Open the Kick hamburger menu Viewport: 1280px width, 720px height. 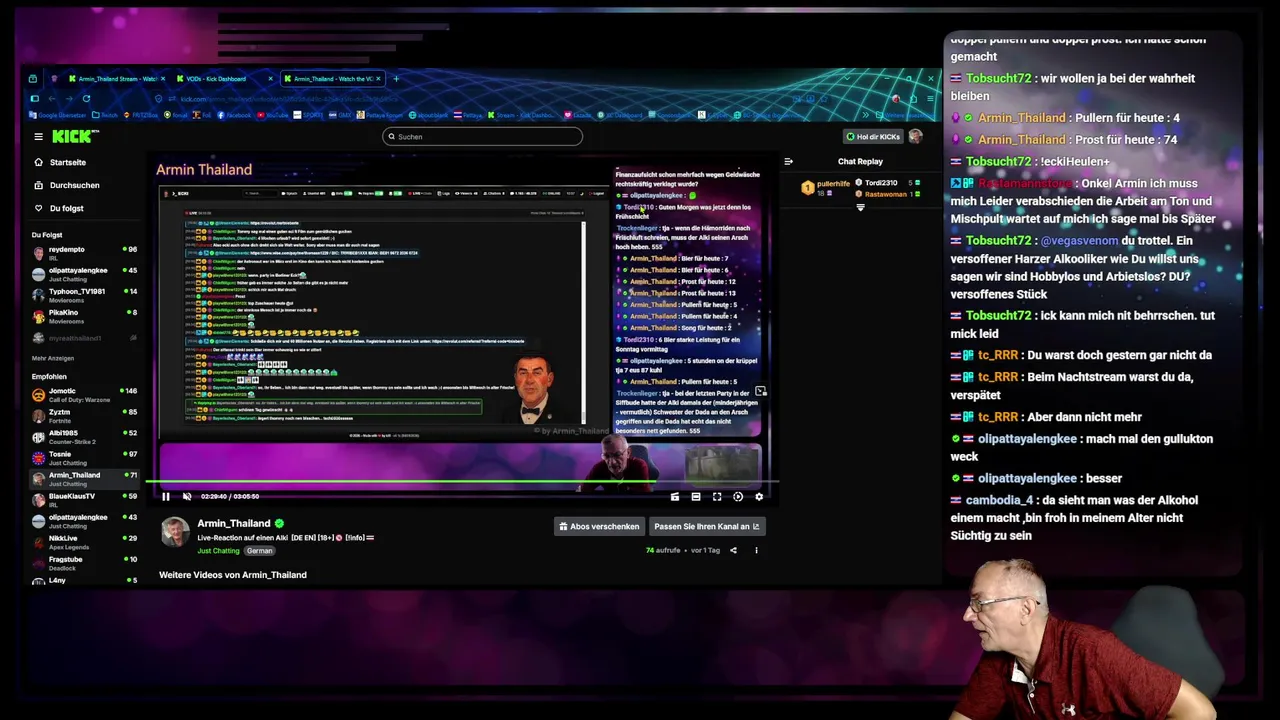38,136
